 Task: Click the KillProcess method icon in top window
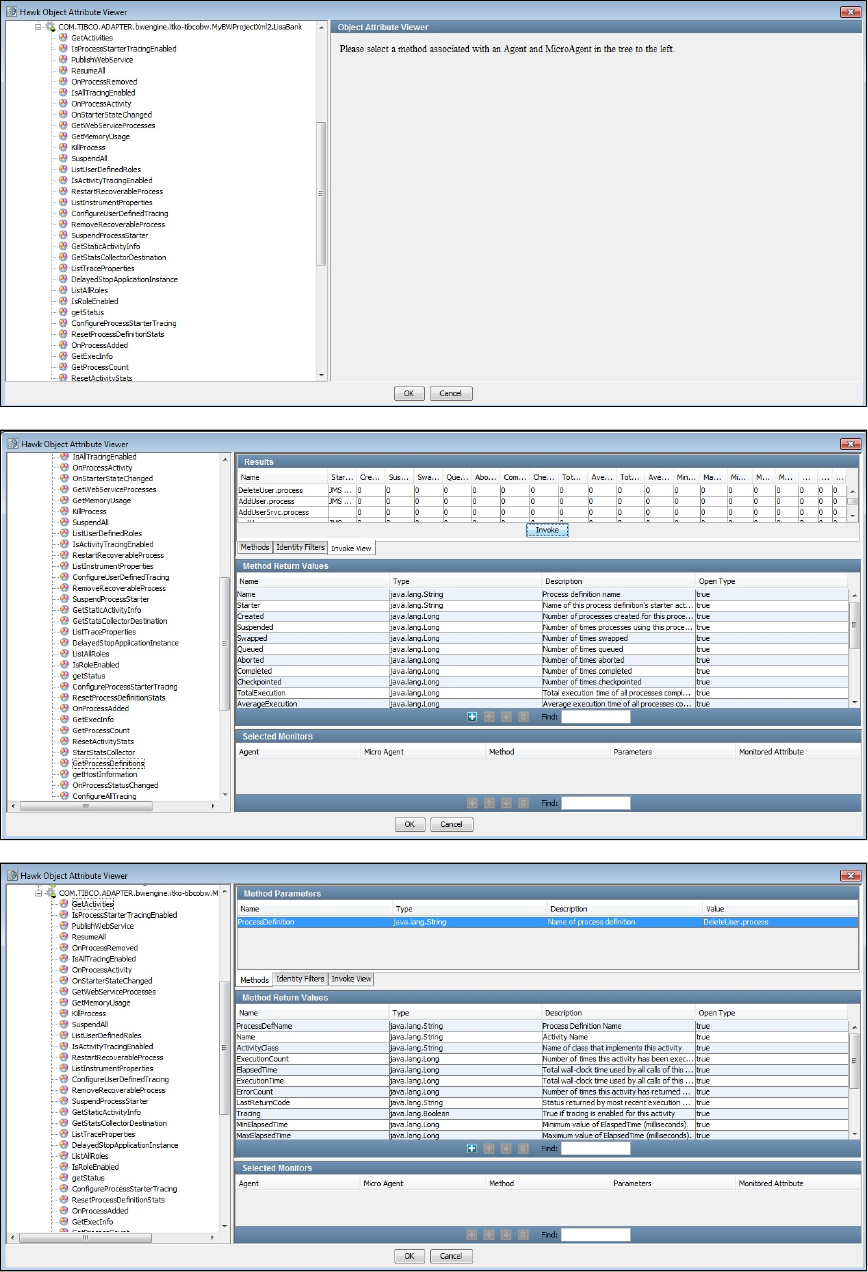click(64, 148)
